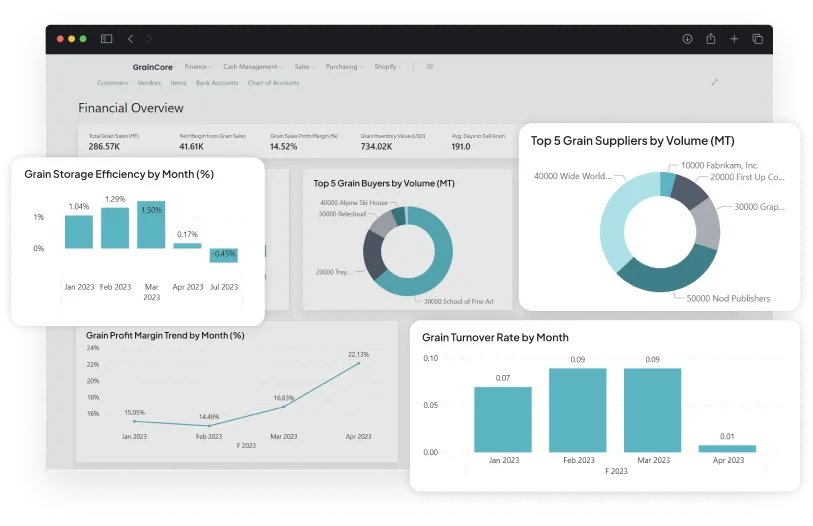Click the browser back arrow
813x526 pixels.
click(x=130, y=39)
